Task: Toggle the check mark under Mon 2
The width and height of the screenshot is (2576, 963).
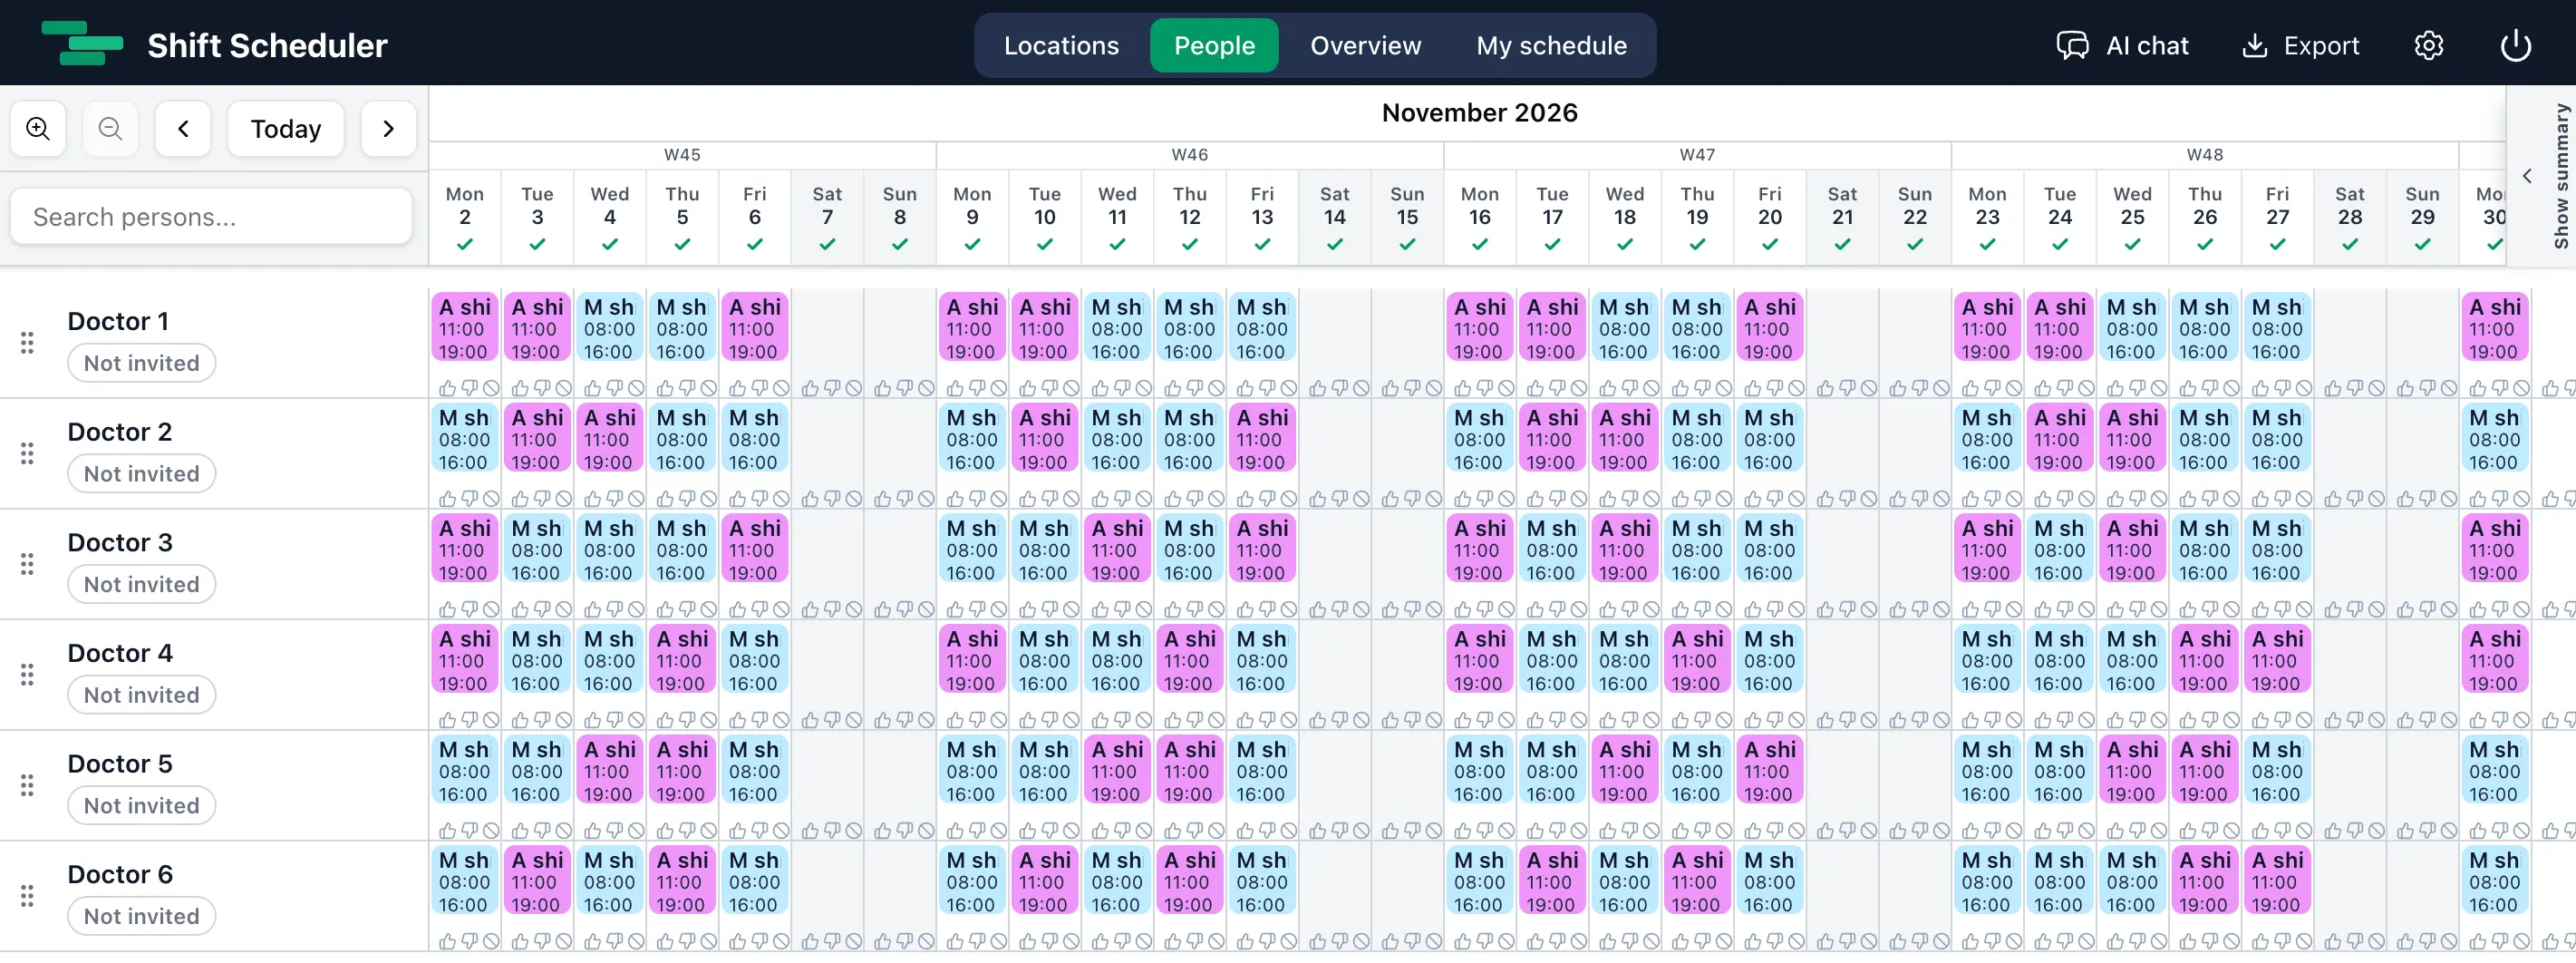Action: 464,244
